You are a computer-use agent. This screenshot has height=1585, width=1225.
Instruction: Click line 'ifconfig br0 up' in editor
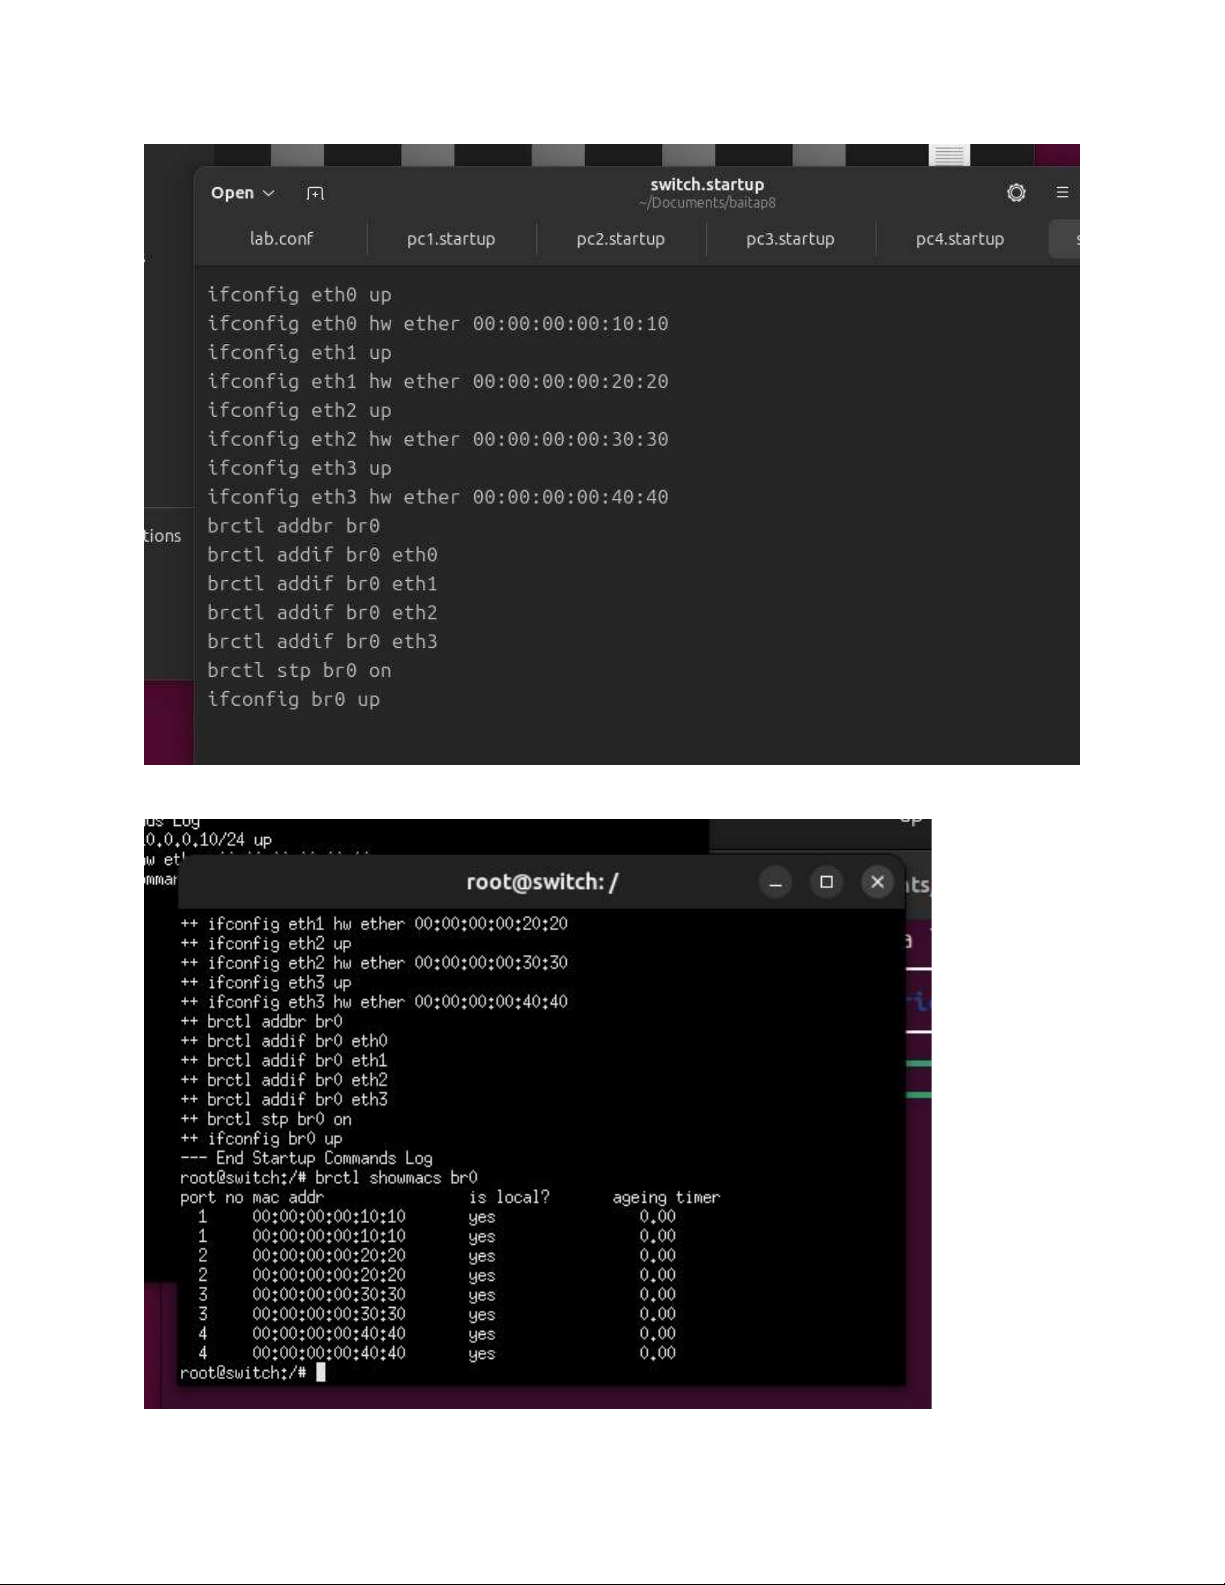point(293,700)
